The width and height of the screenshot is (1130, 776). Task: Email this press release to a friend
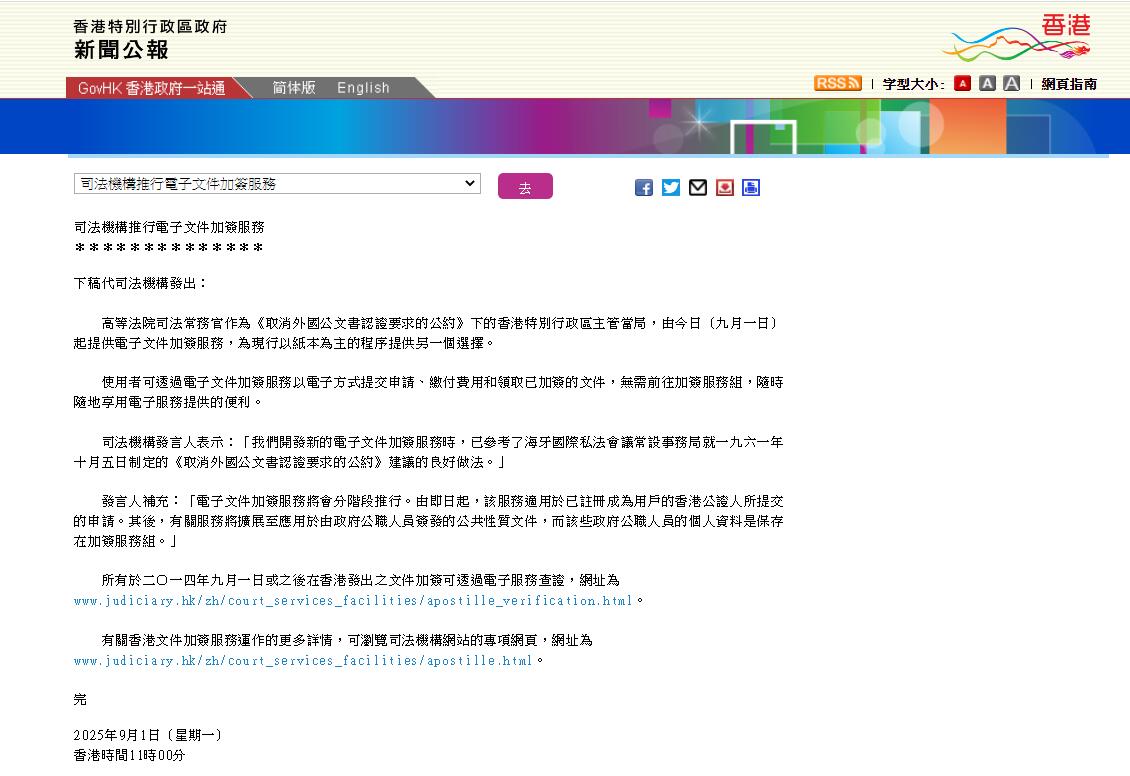click(697, 187)
